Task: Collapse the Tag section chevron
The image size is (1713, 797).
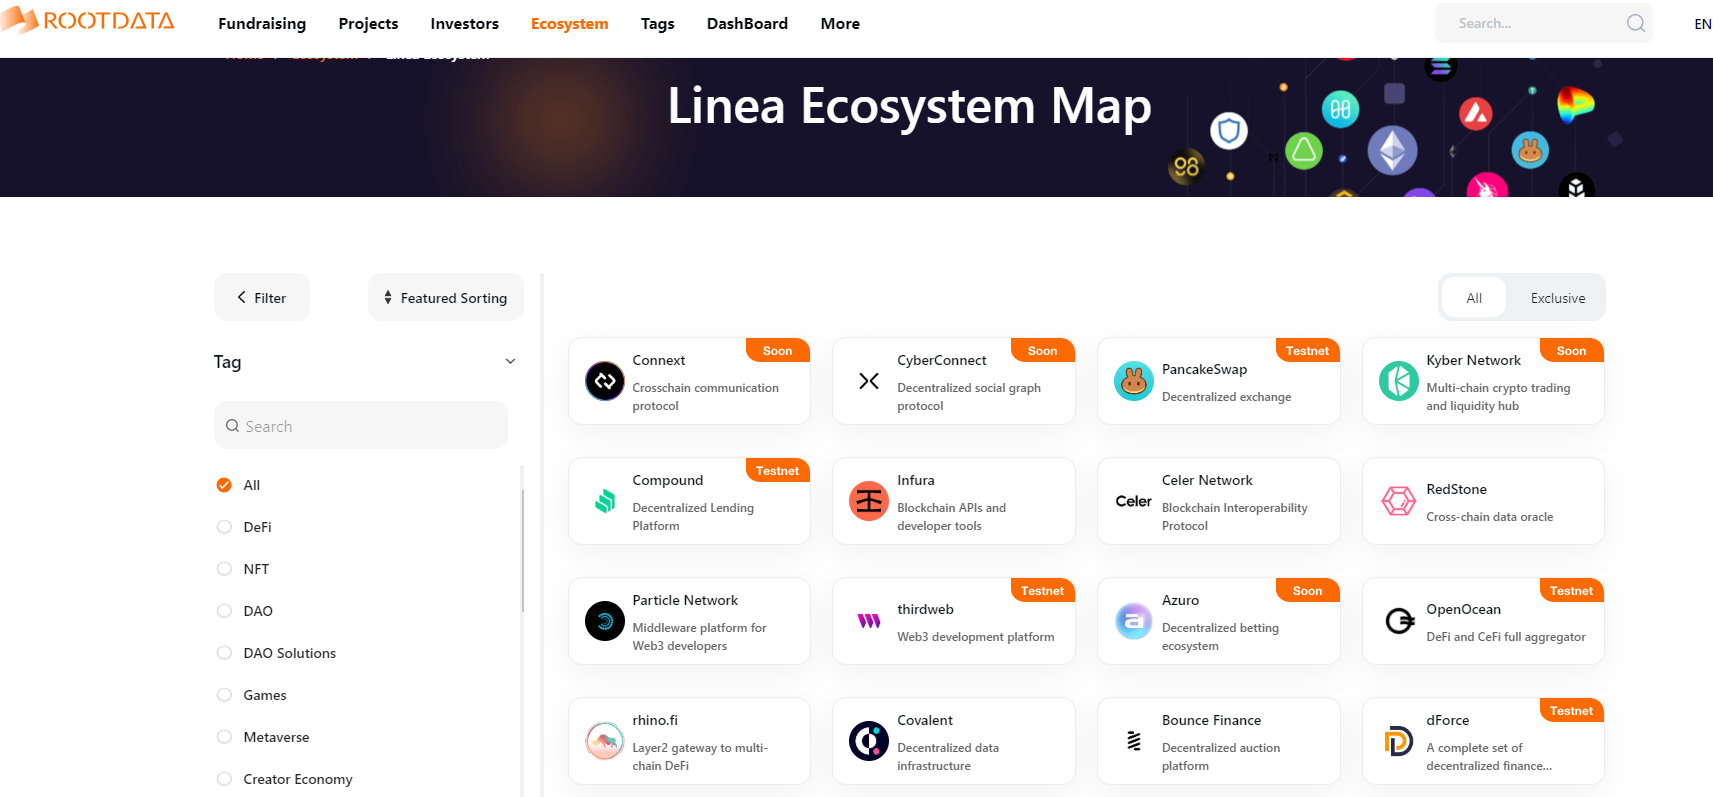Action: coord(510,362)
